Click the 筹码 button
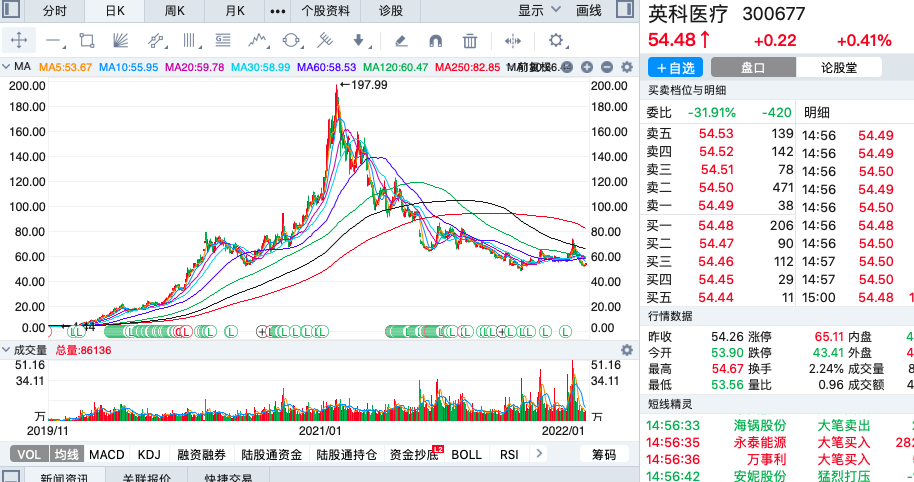Viewport: 914px width, 482px height. pos(604,455)
